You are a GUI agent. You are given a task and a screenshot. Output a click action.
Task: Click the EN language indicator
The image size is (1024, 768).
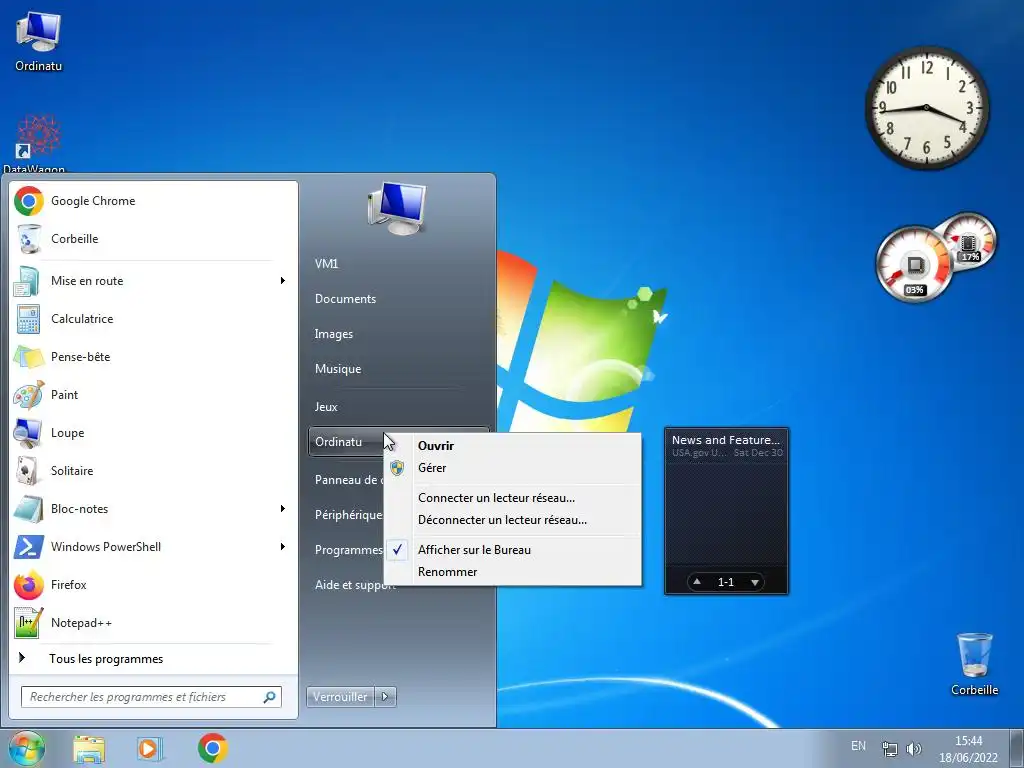[x=858, y=746]
